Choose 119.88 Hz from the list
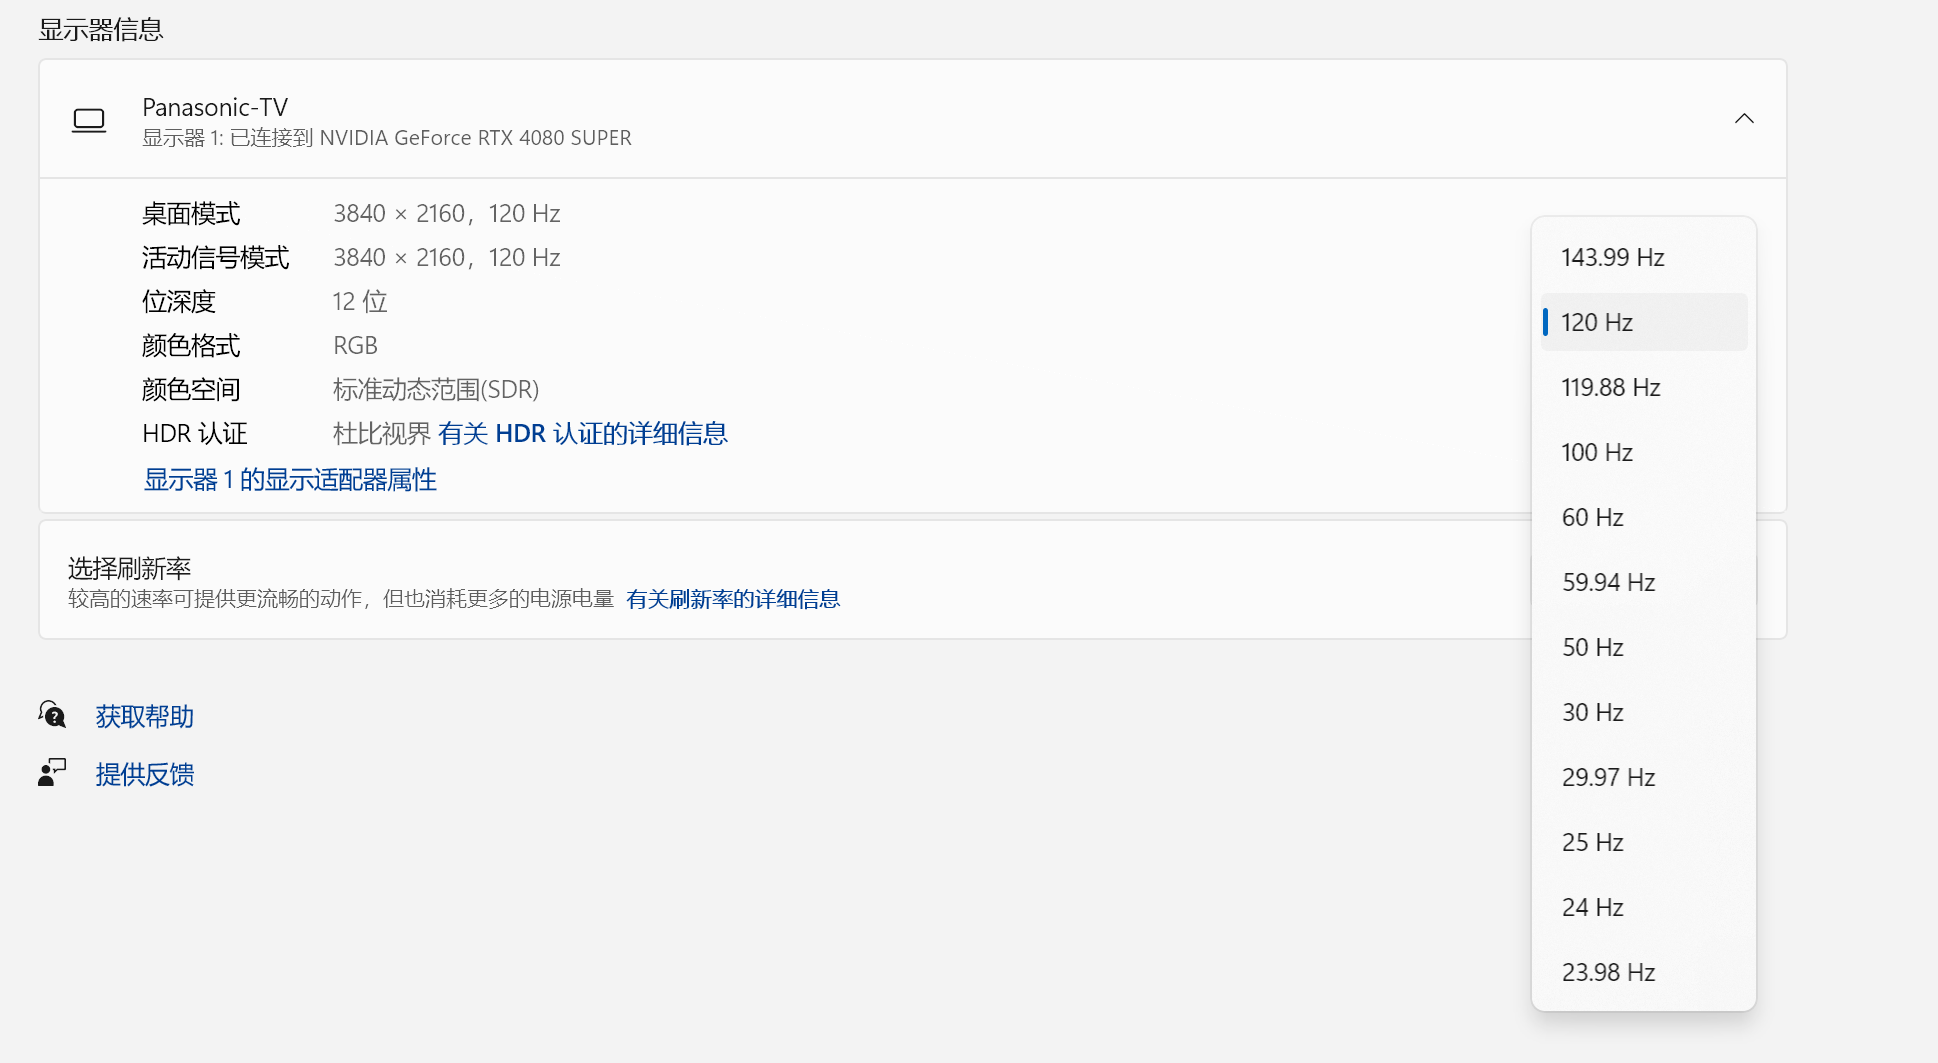 tap(1610, 388)
